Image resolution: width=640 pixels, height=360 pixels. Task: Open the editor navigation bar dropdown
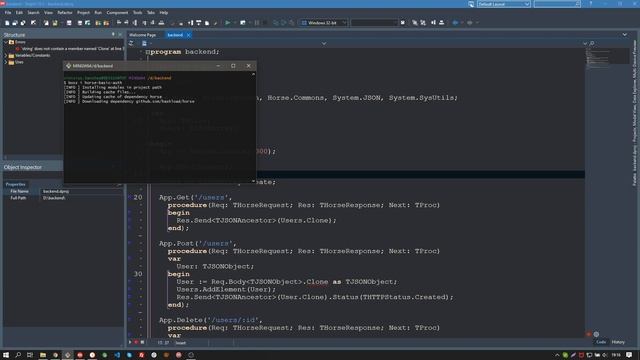(324, 43)
